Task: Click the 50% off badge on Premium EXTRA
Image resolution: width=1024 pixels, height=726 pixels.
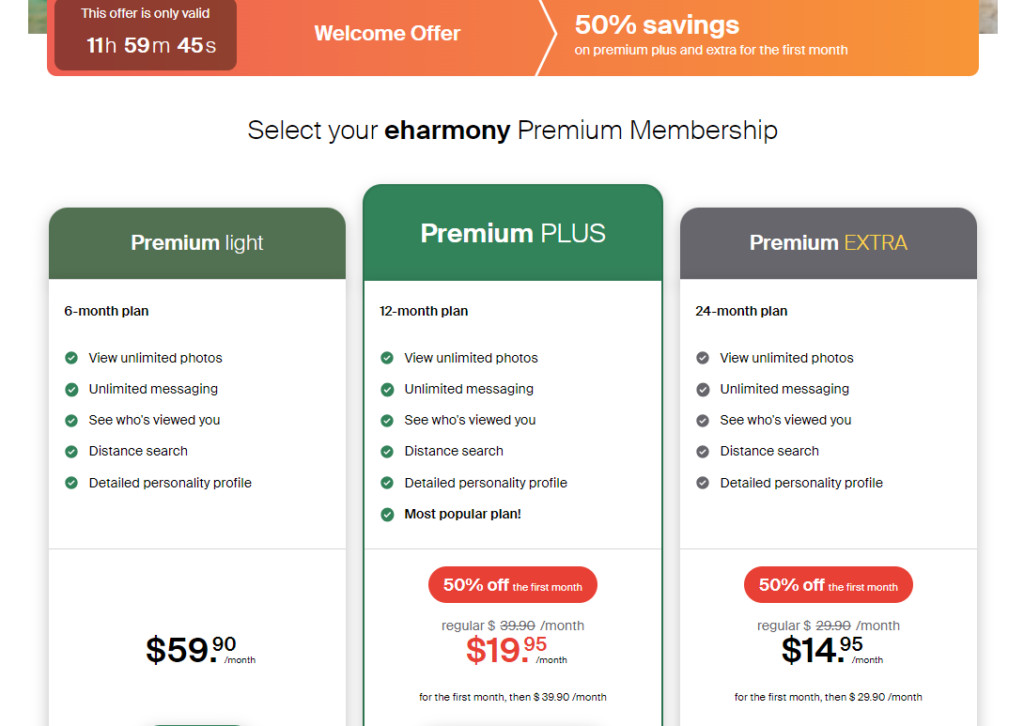Action: [x=827, y=584]
